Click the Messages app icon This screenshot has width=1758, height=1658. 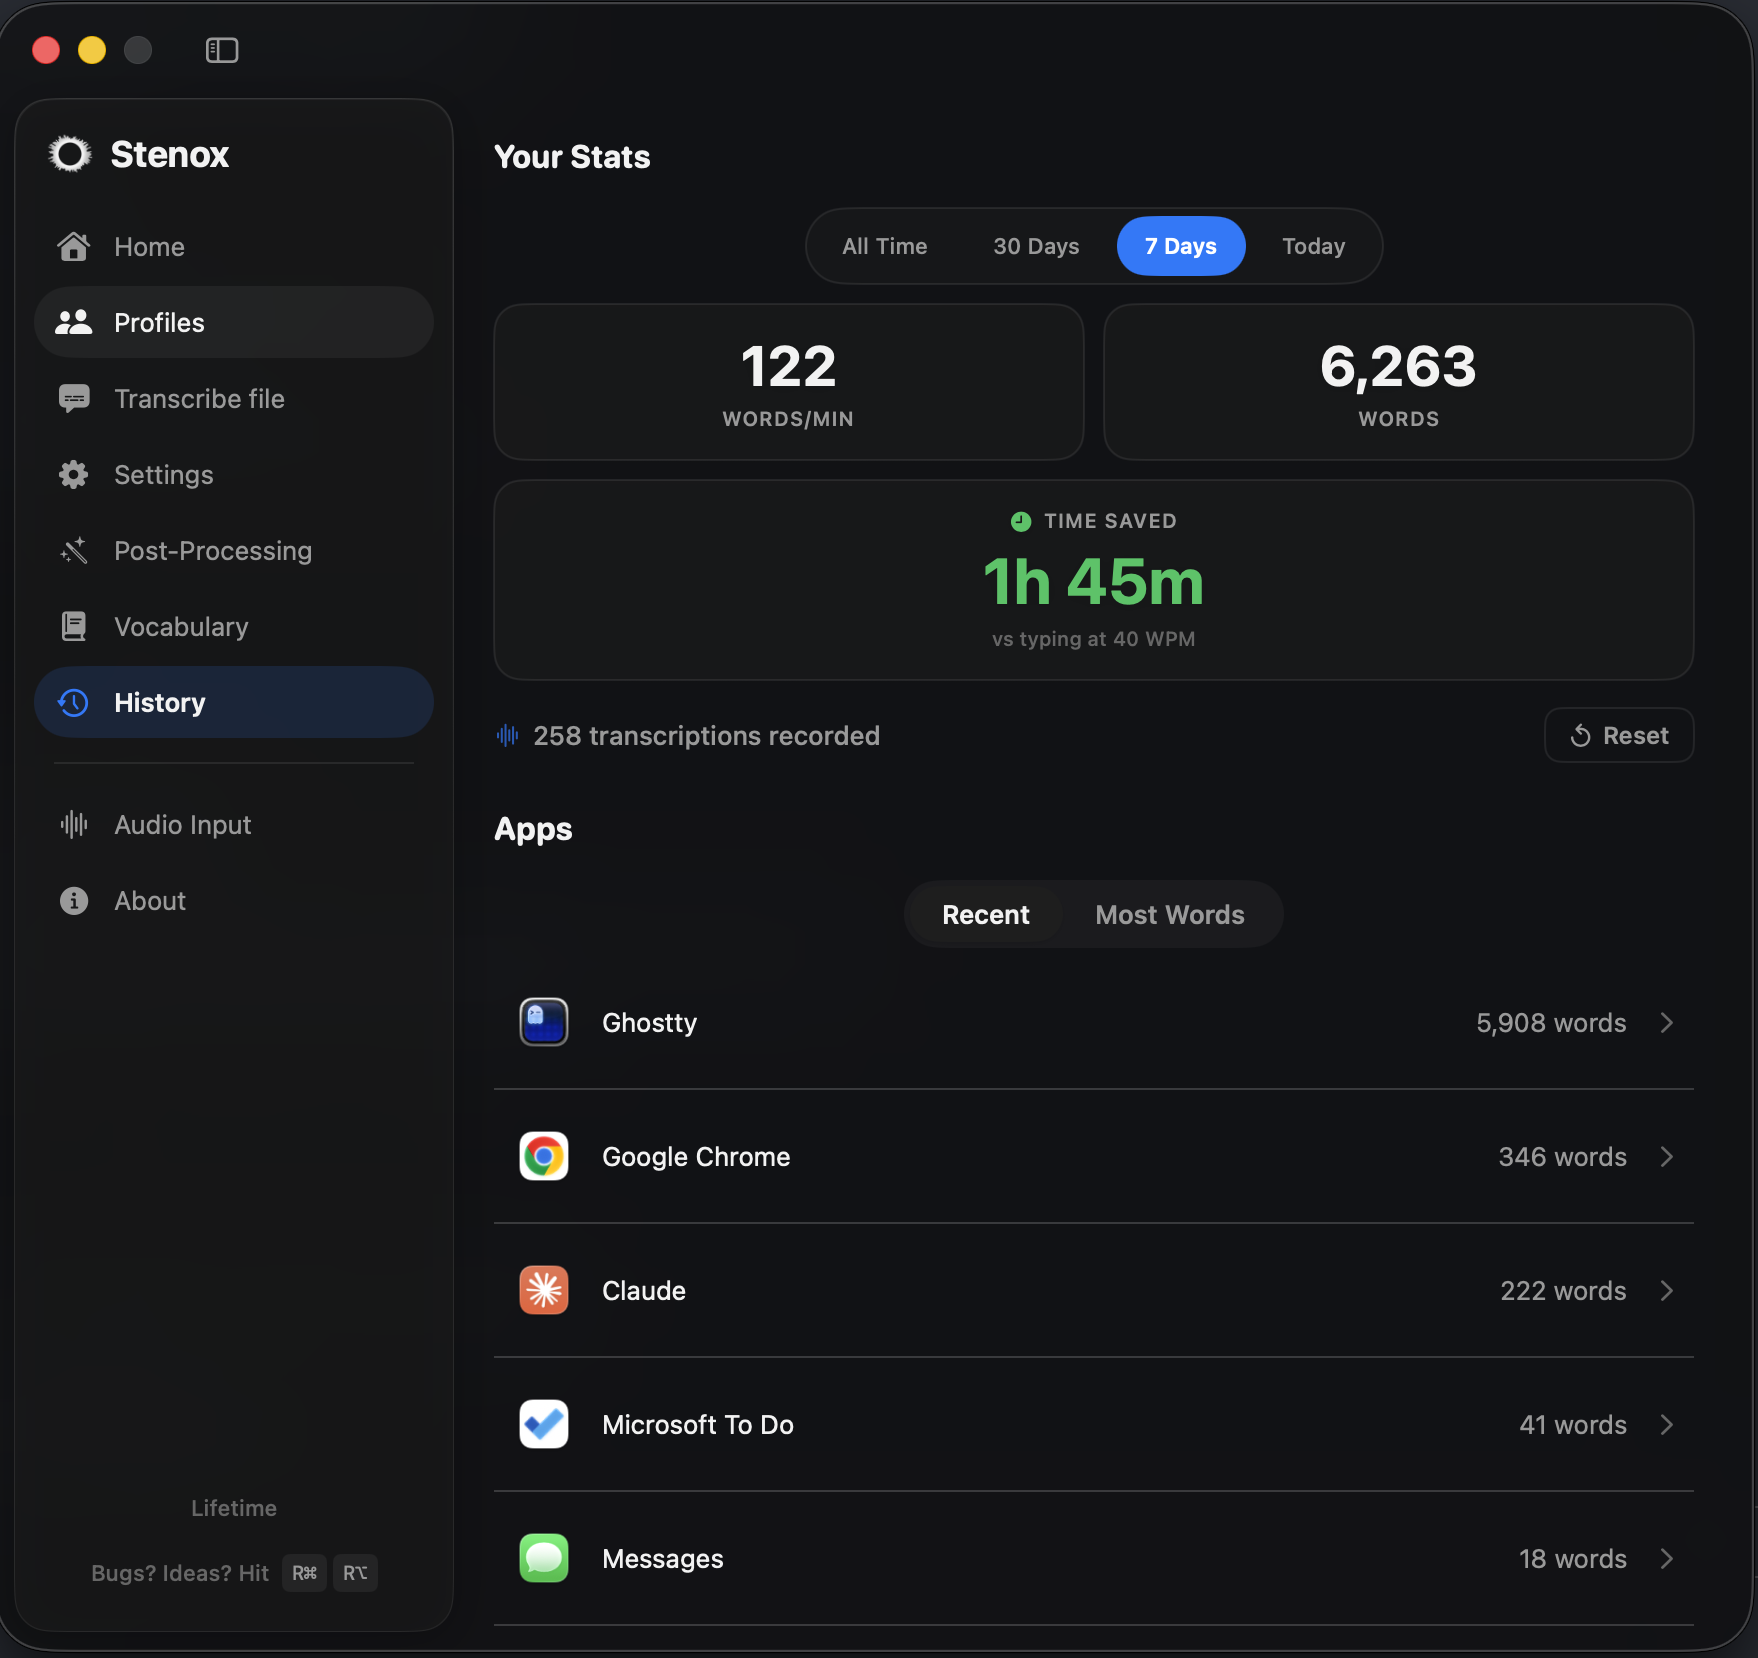(544, 1558)
